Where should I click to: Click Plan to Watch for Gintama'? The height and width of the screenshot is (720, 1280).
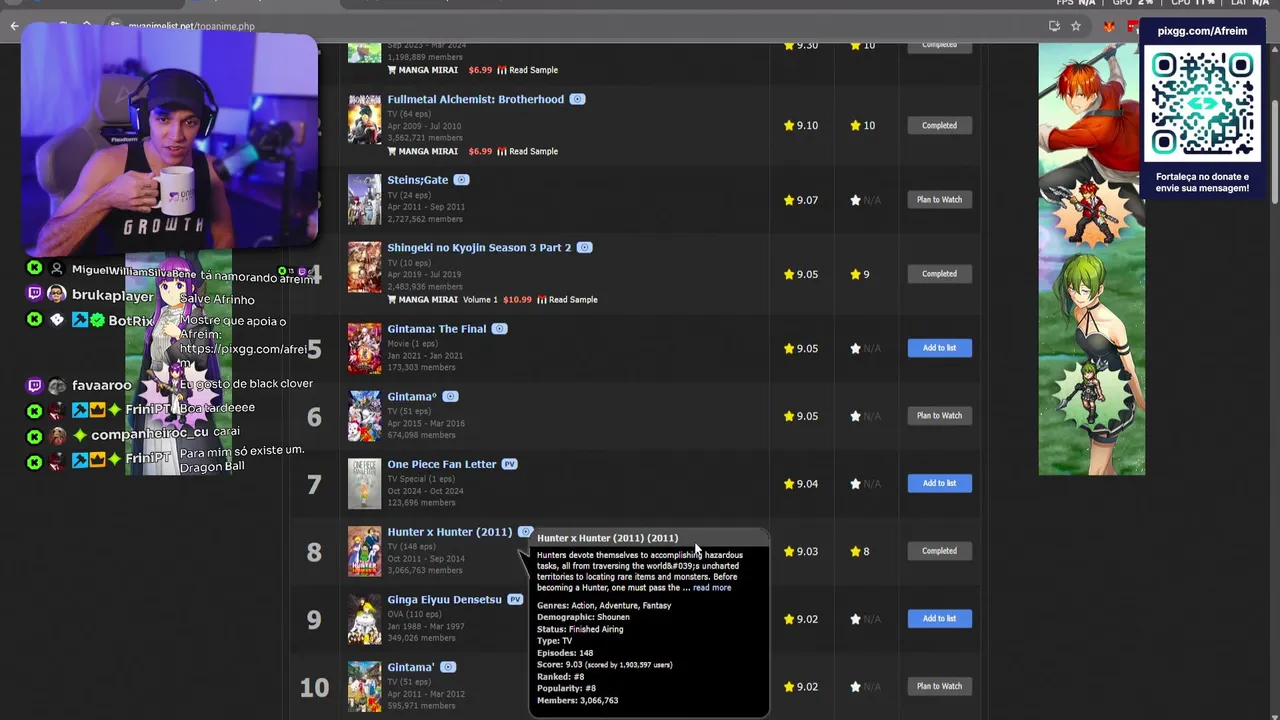(x=939, y=686)
